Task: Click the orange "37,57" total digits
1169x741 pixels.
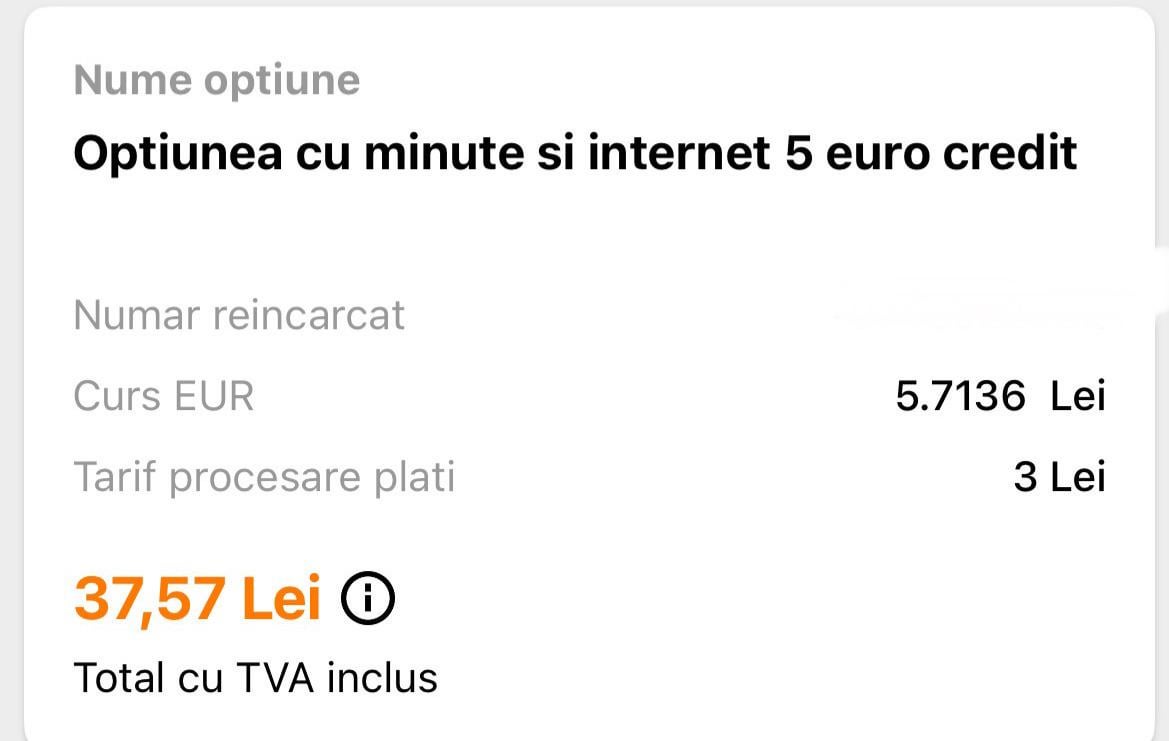Action: (150, 598)
